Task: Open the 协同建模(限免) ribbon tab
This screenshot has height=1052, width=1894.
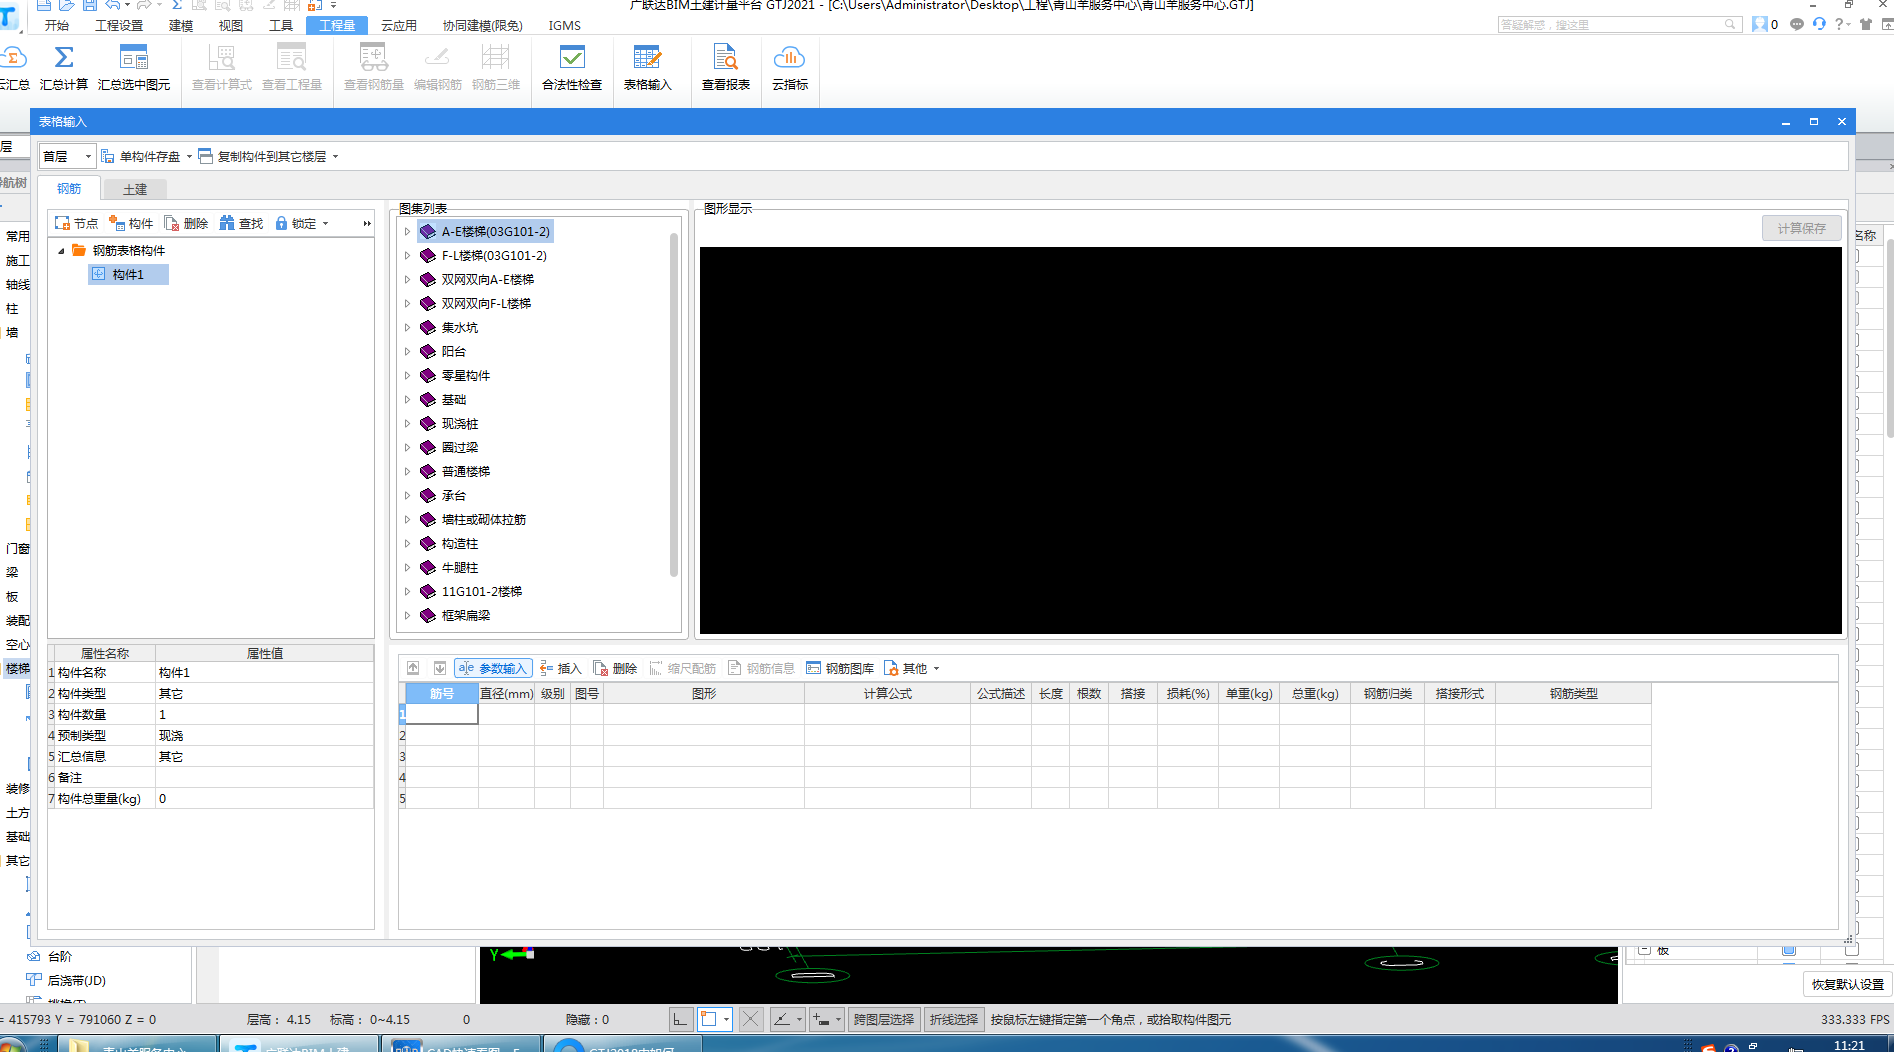Action: 483,25
